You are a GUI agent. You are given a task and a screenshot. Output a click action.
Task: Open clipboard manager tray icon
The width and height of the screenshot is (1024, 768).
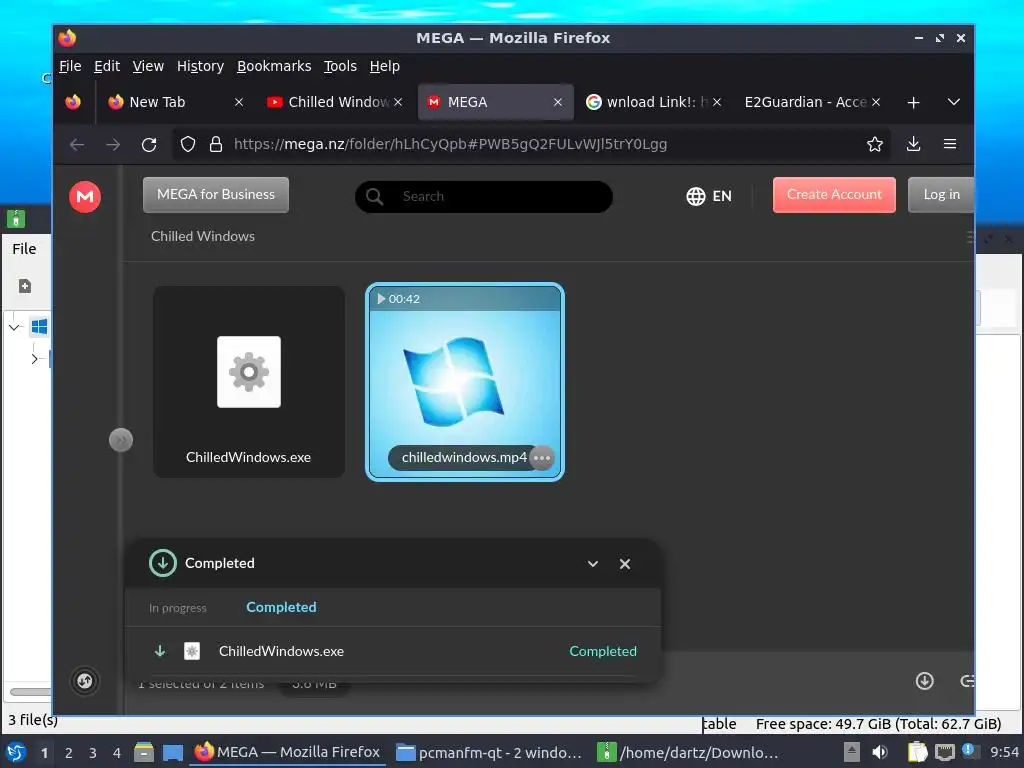pos(917,752)
